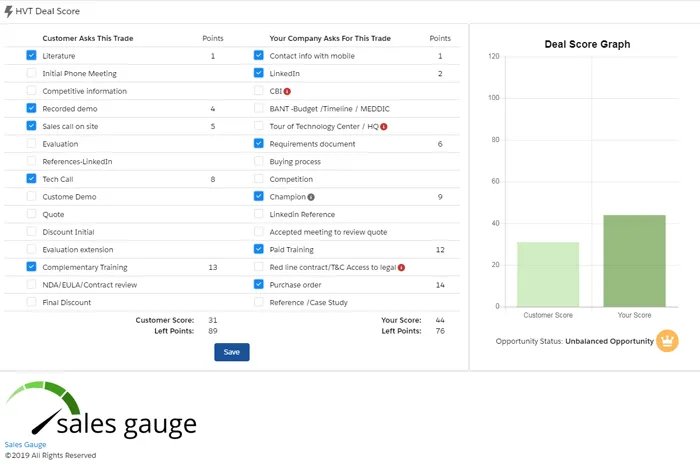Click the Complementary Training points value 13
The image size is (700, 467).
[213, 267]
